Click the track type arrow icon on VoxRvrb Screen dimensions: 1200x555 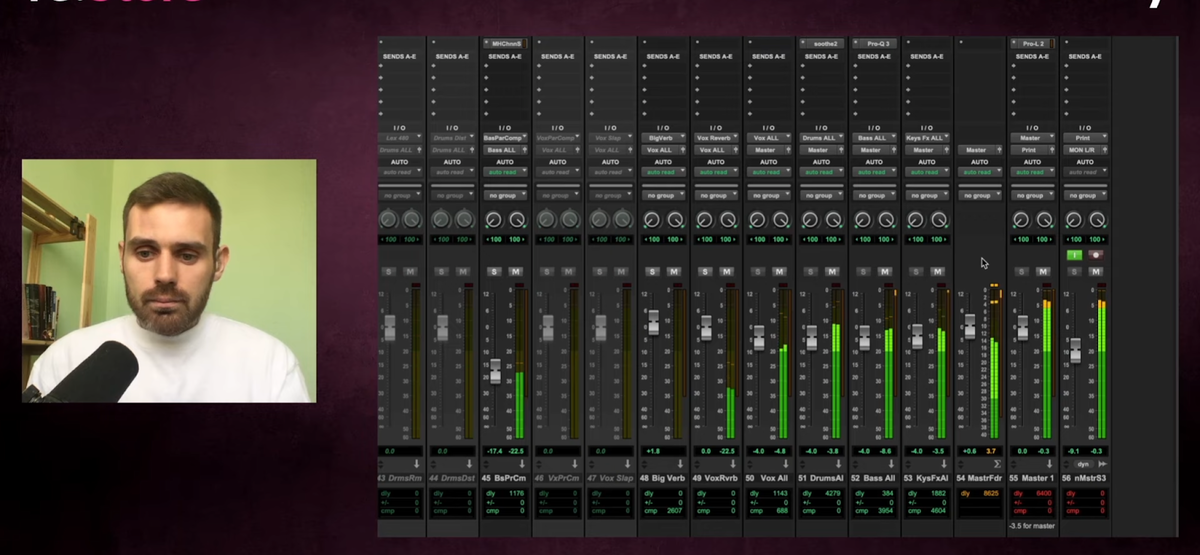734,464
